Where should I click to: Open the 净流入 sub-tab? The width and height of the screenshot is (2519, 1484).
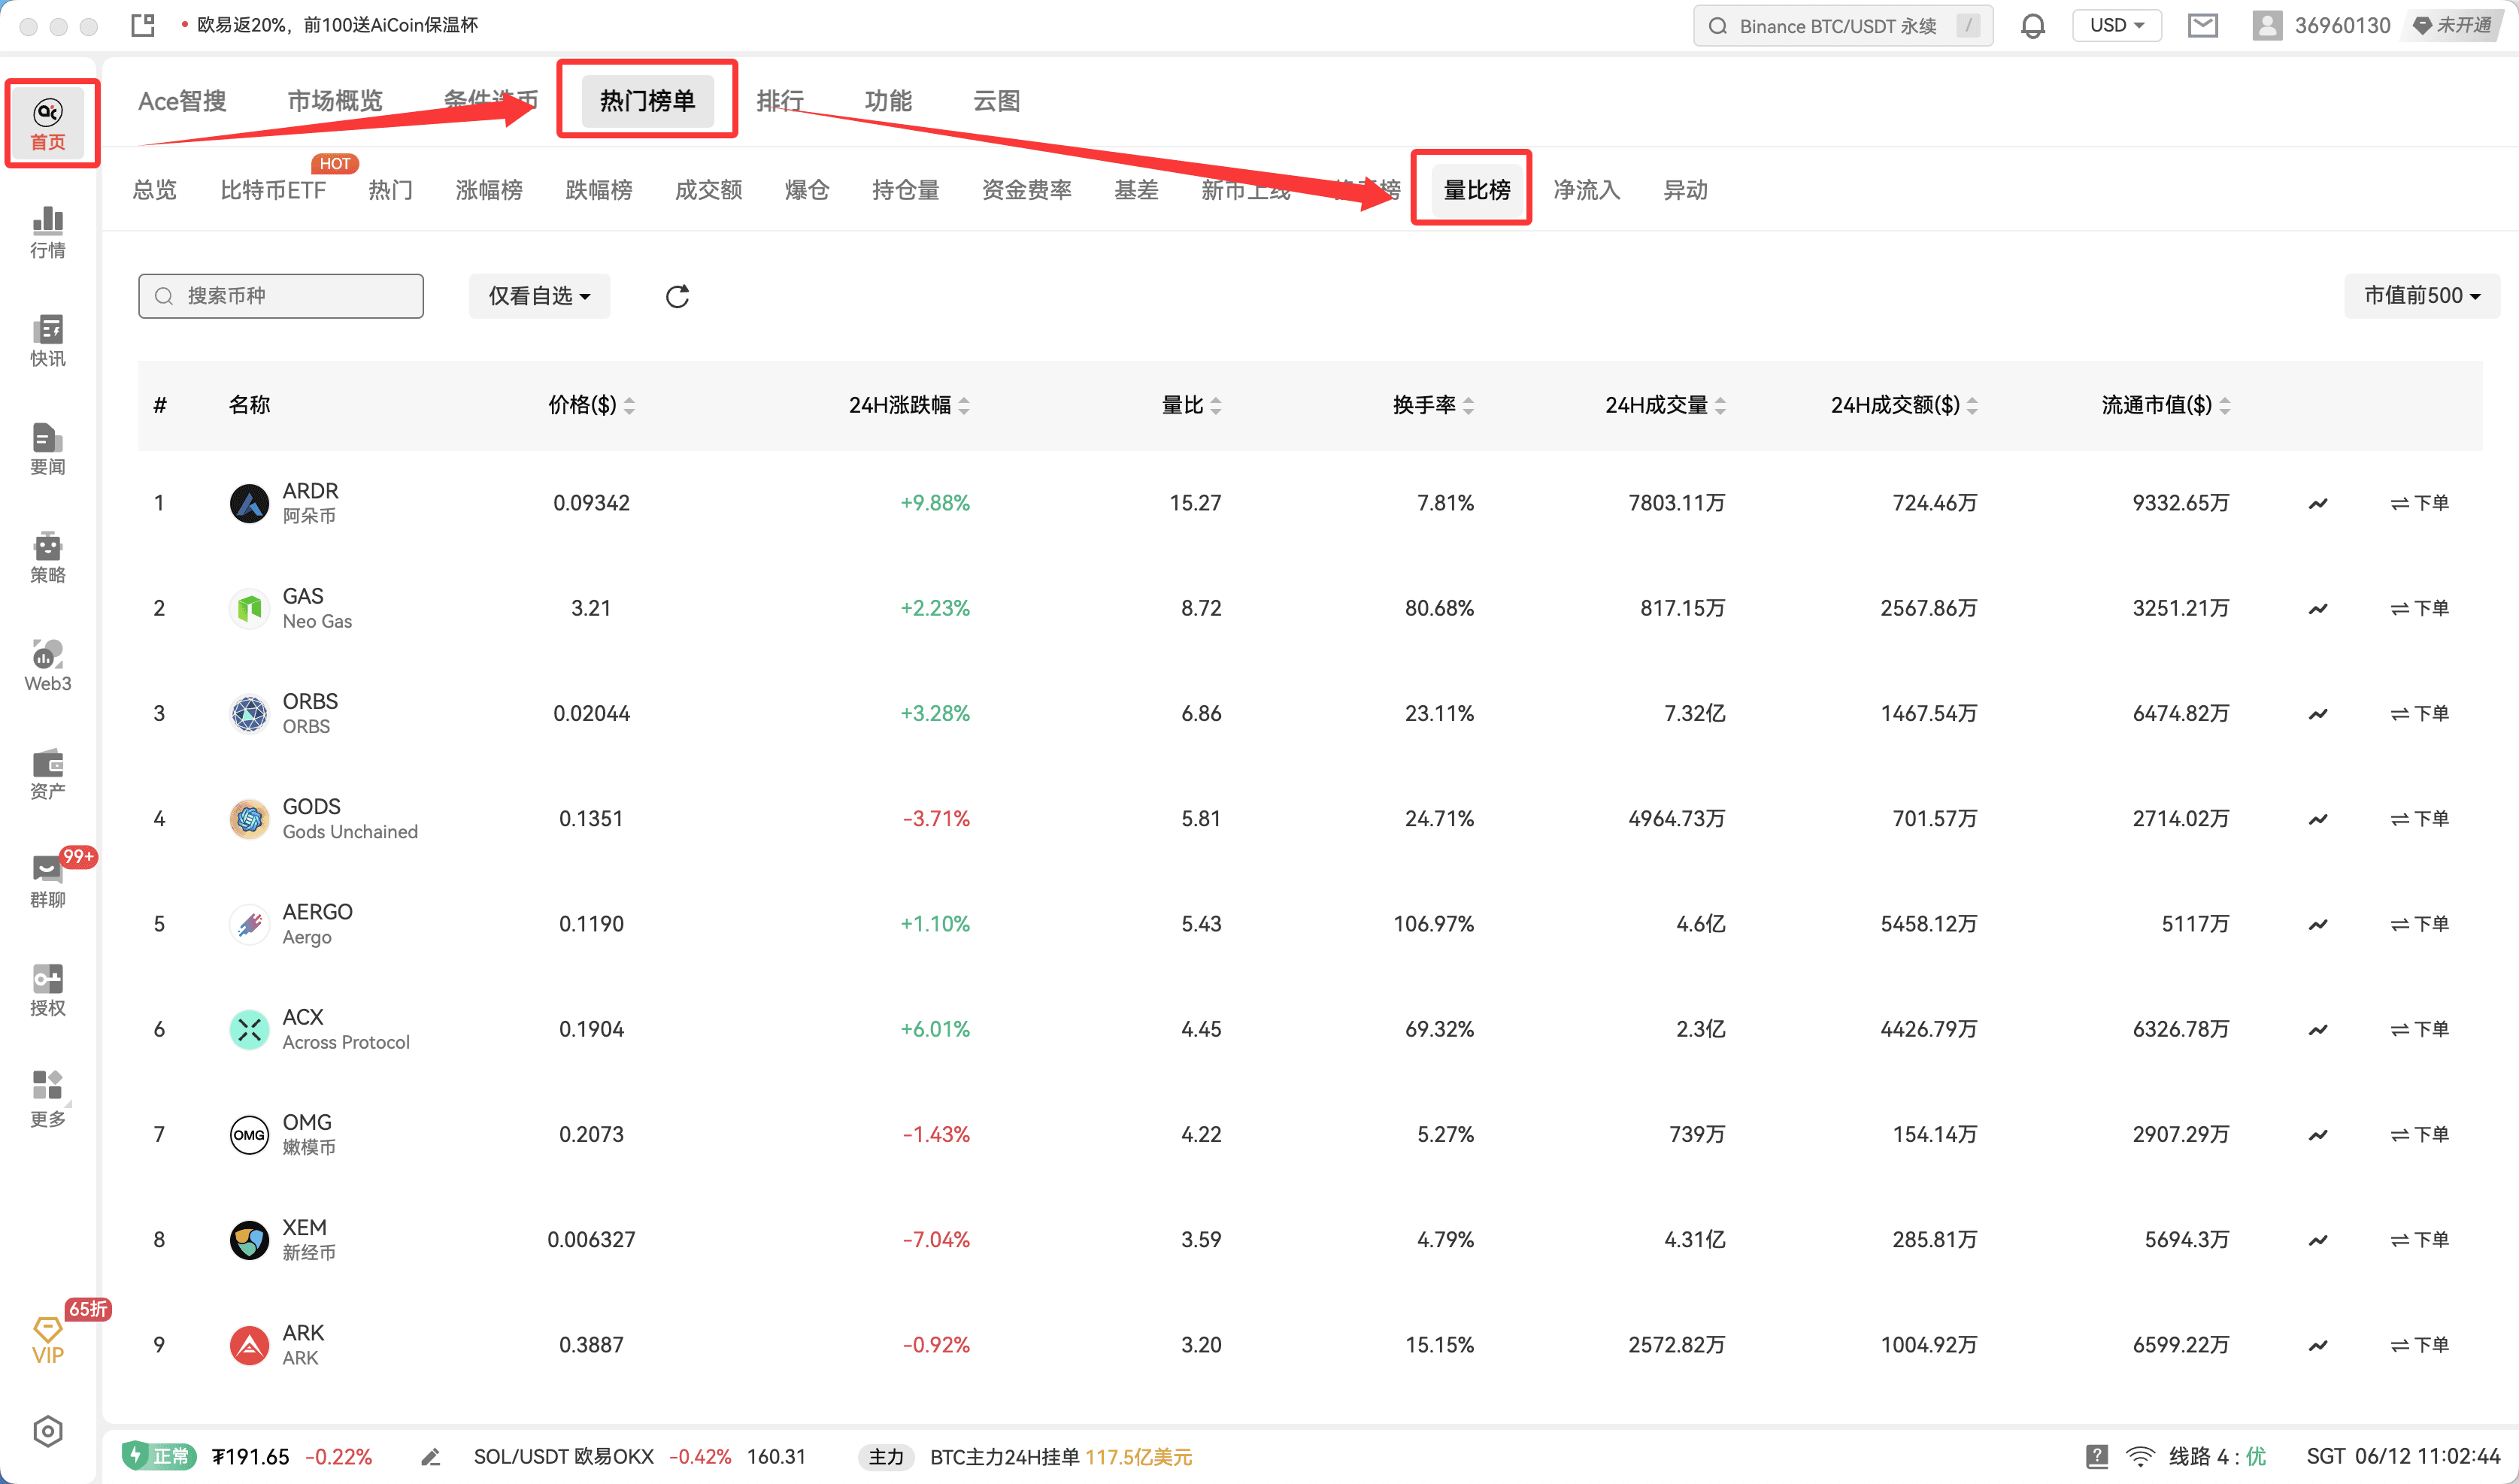[1586, 190]
